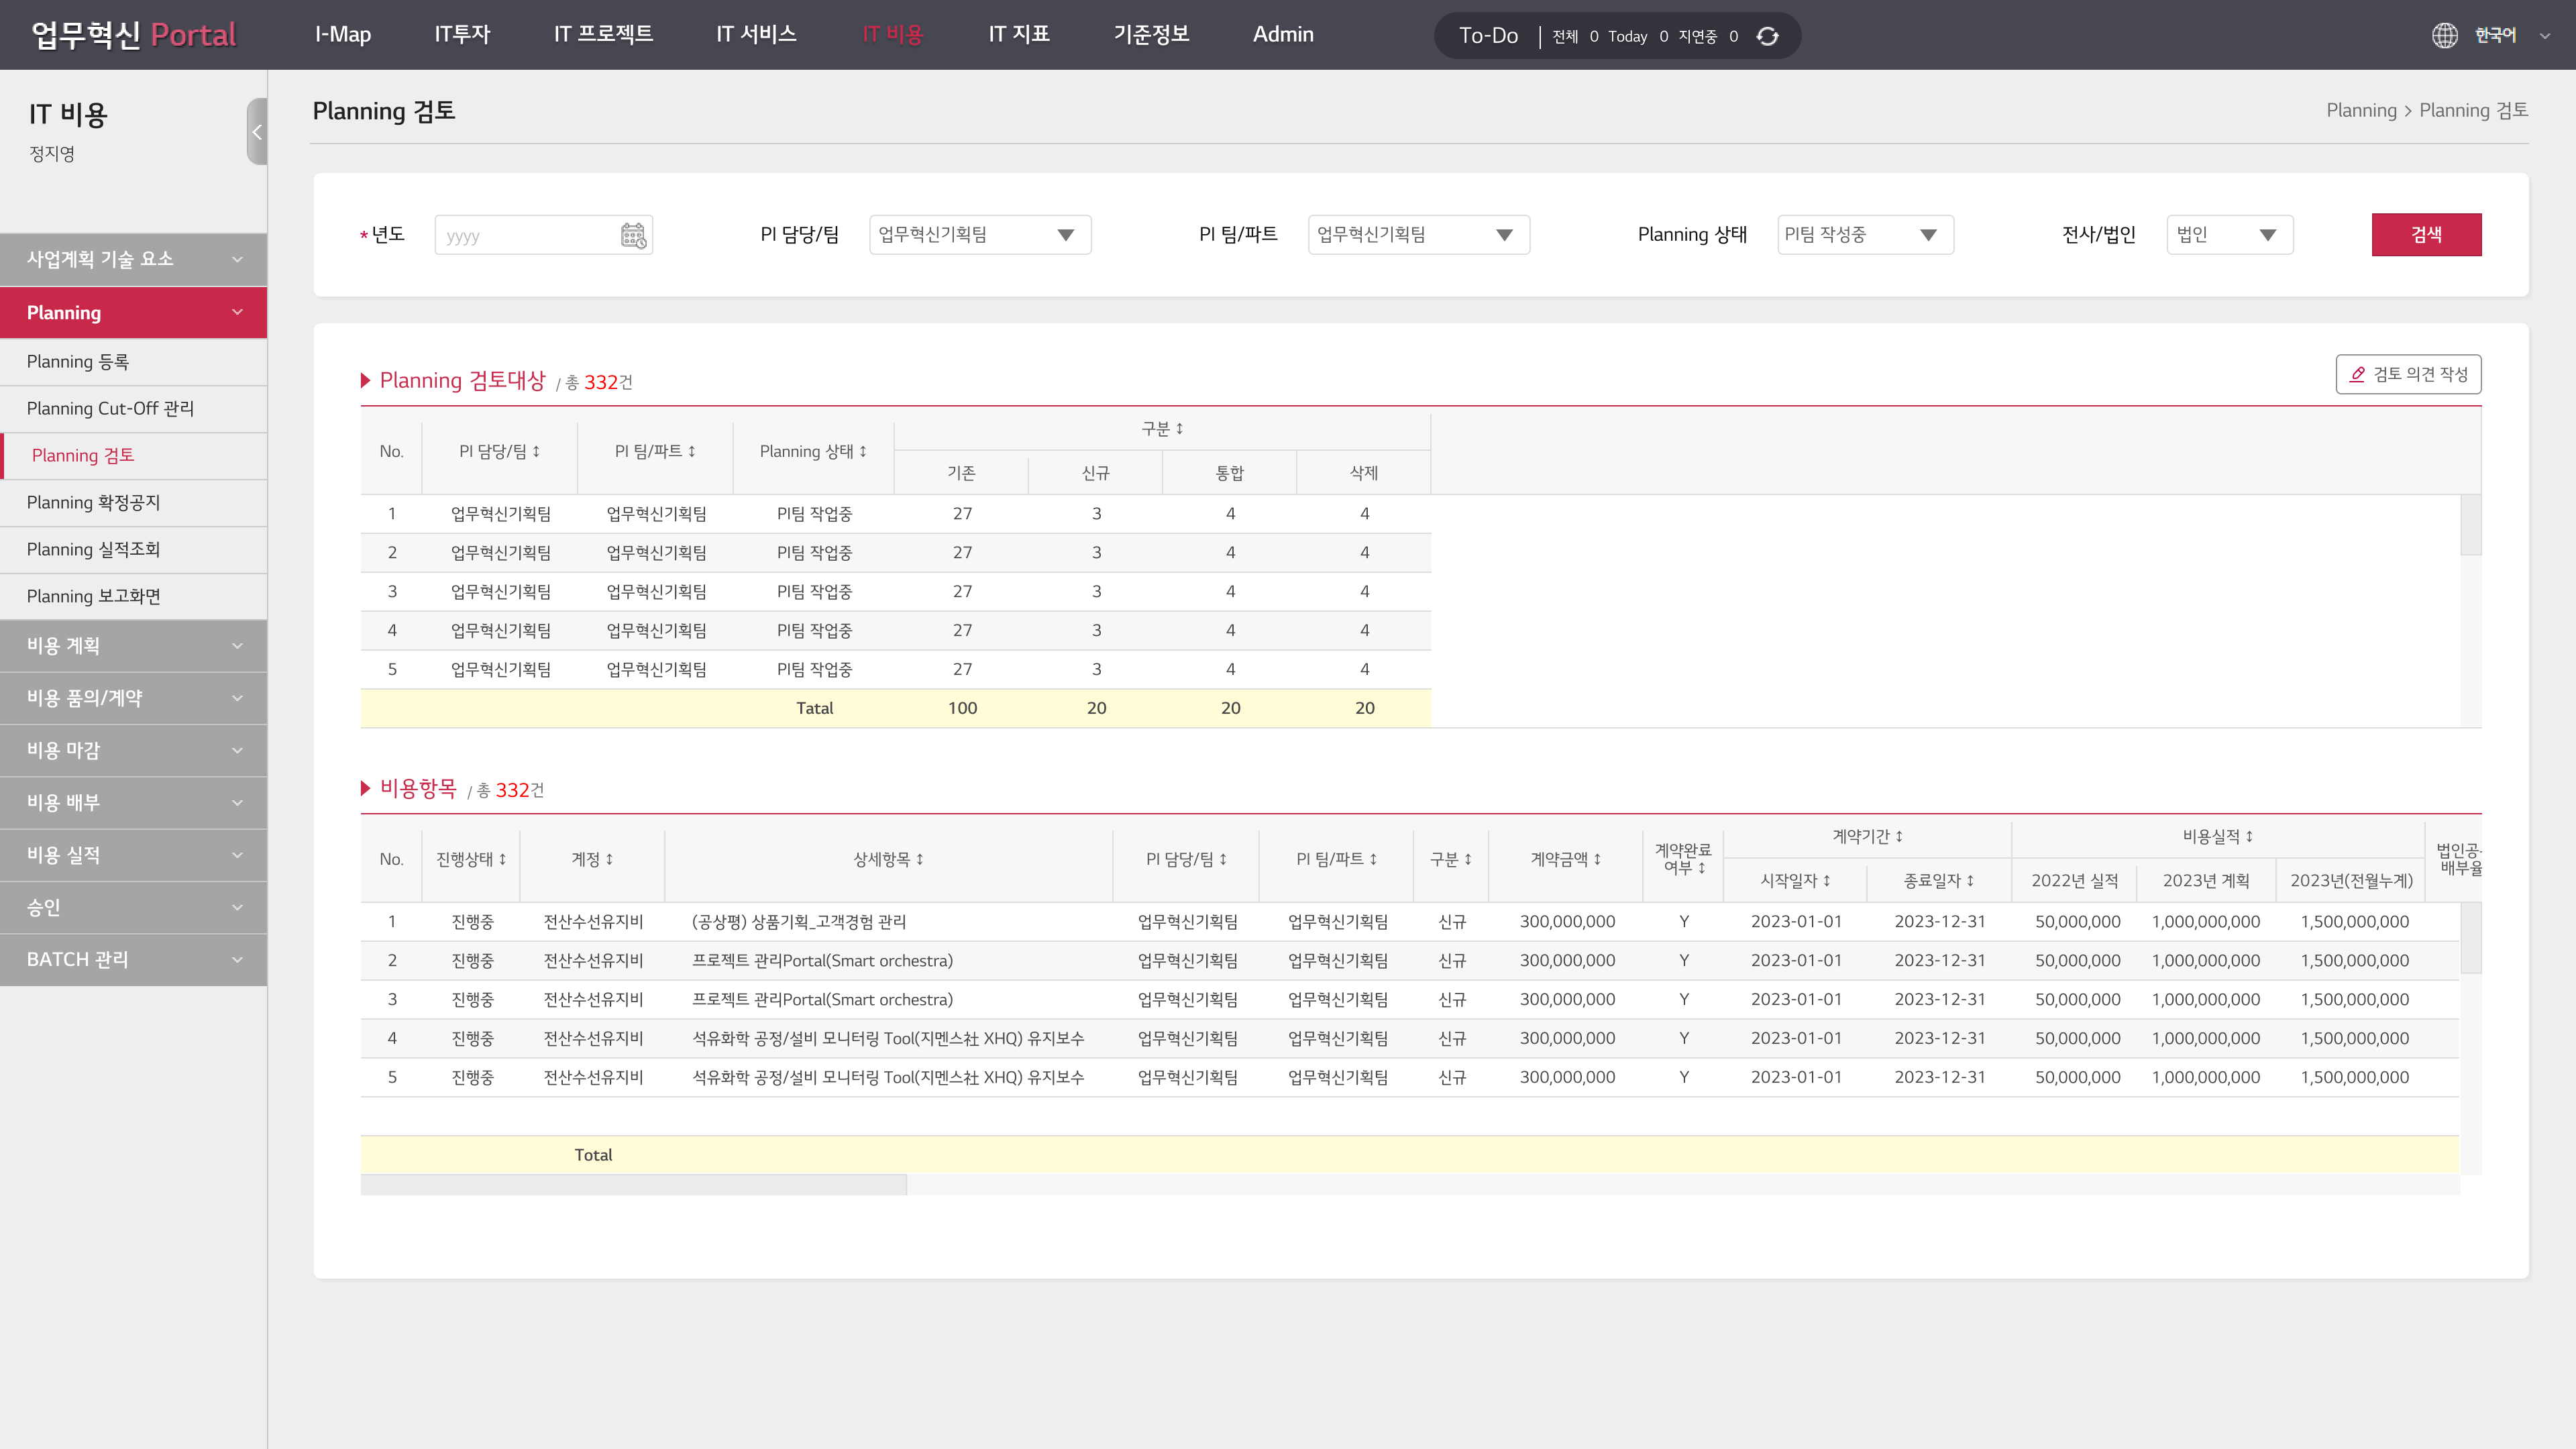Expand 비용 실적 sidebar group
This screenshot has width=2576, height=1449.
[134, 855]
